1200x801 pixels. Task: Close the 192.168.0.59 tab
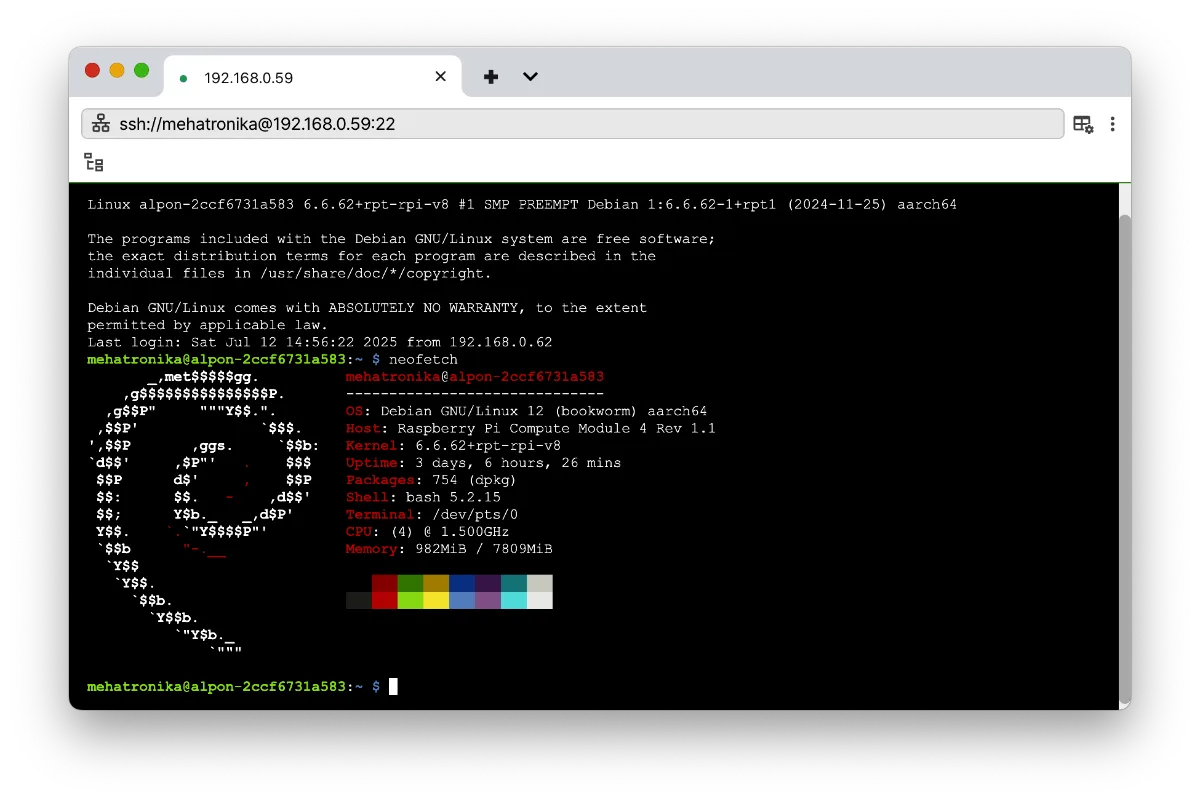click(440, 76)
